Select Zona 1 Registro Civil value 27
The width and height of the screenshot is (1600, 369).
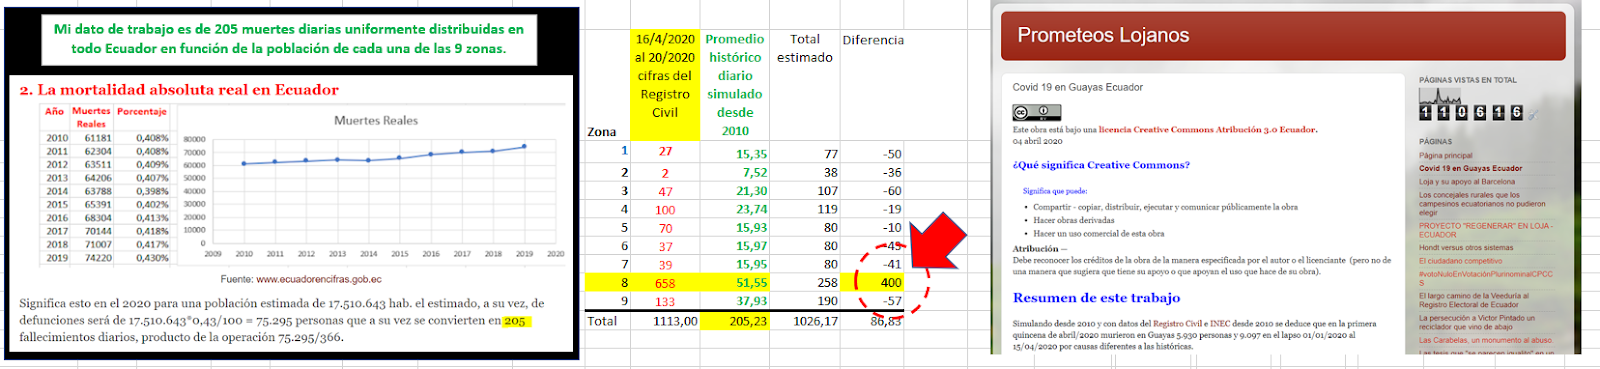665,152
